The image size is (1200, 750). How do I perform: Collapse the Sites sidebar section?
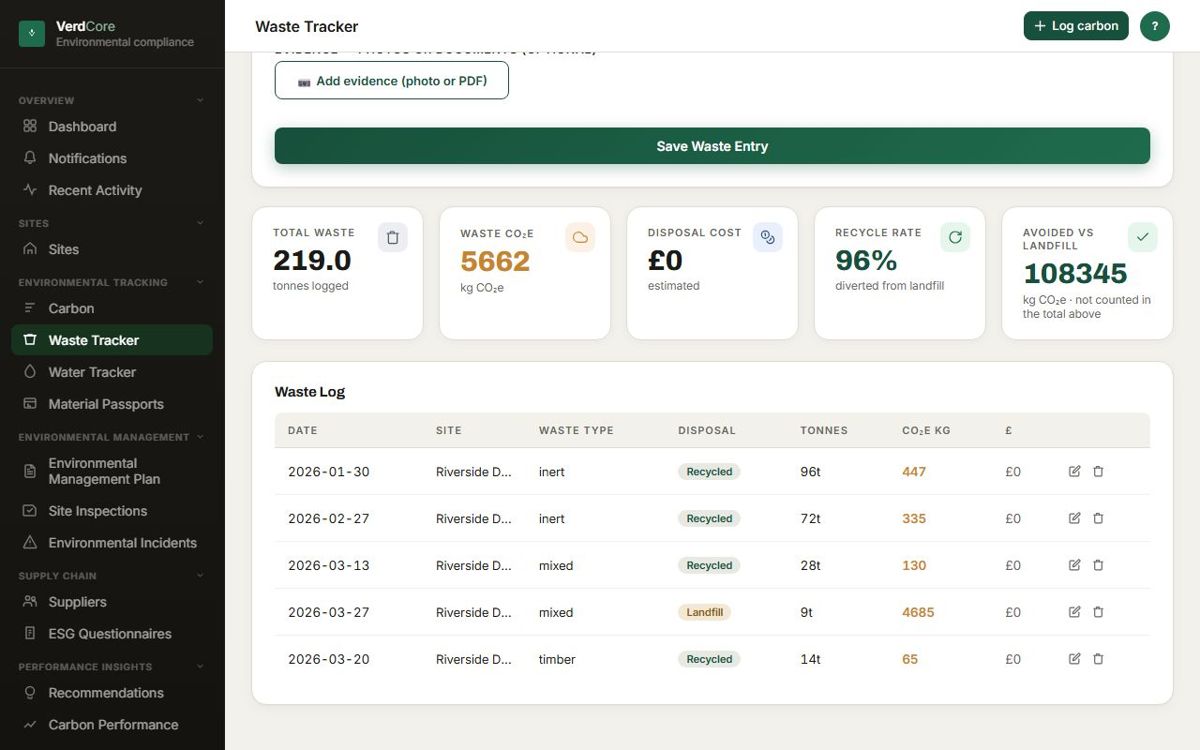point(200,223)
